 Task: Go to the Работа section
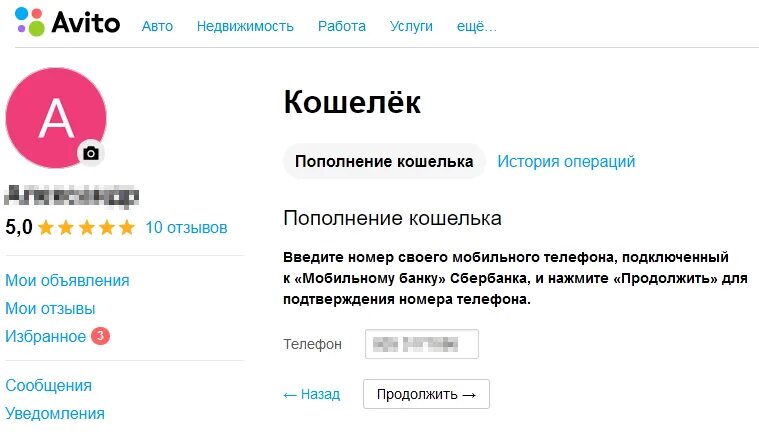click(342, 26)
